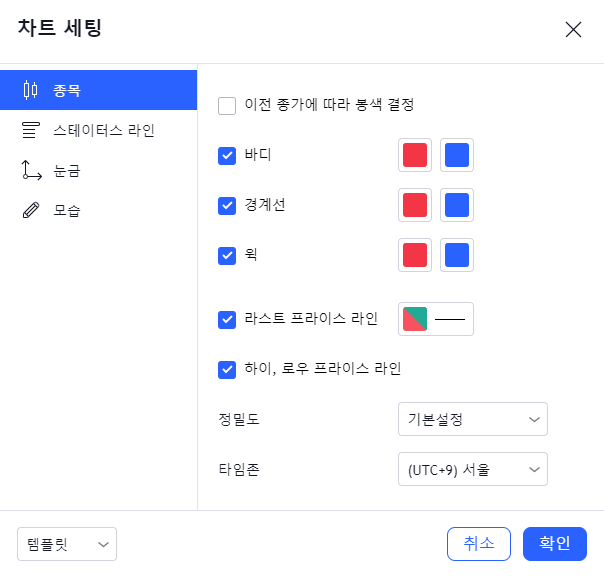This screenshot has width=604, height=576.
Task: Uncheck the 바디 checkbox
Action: coord(227,155)
